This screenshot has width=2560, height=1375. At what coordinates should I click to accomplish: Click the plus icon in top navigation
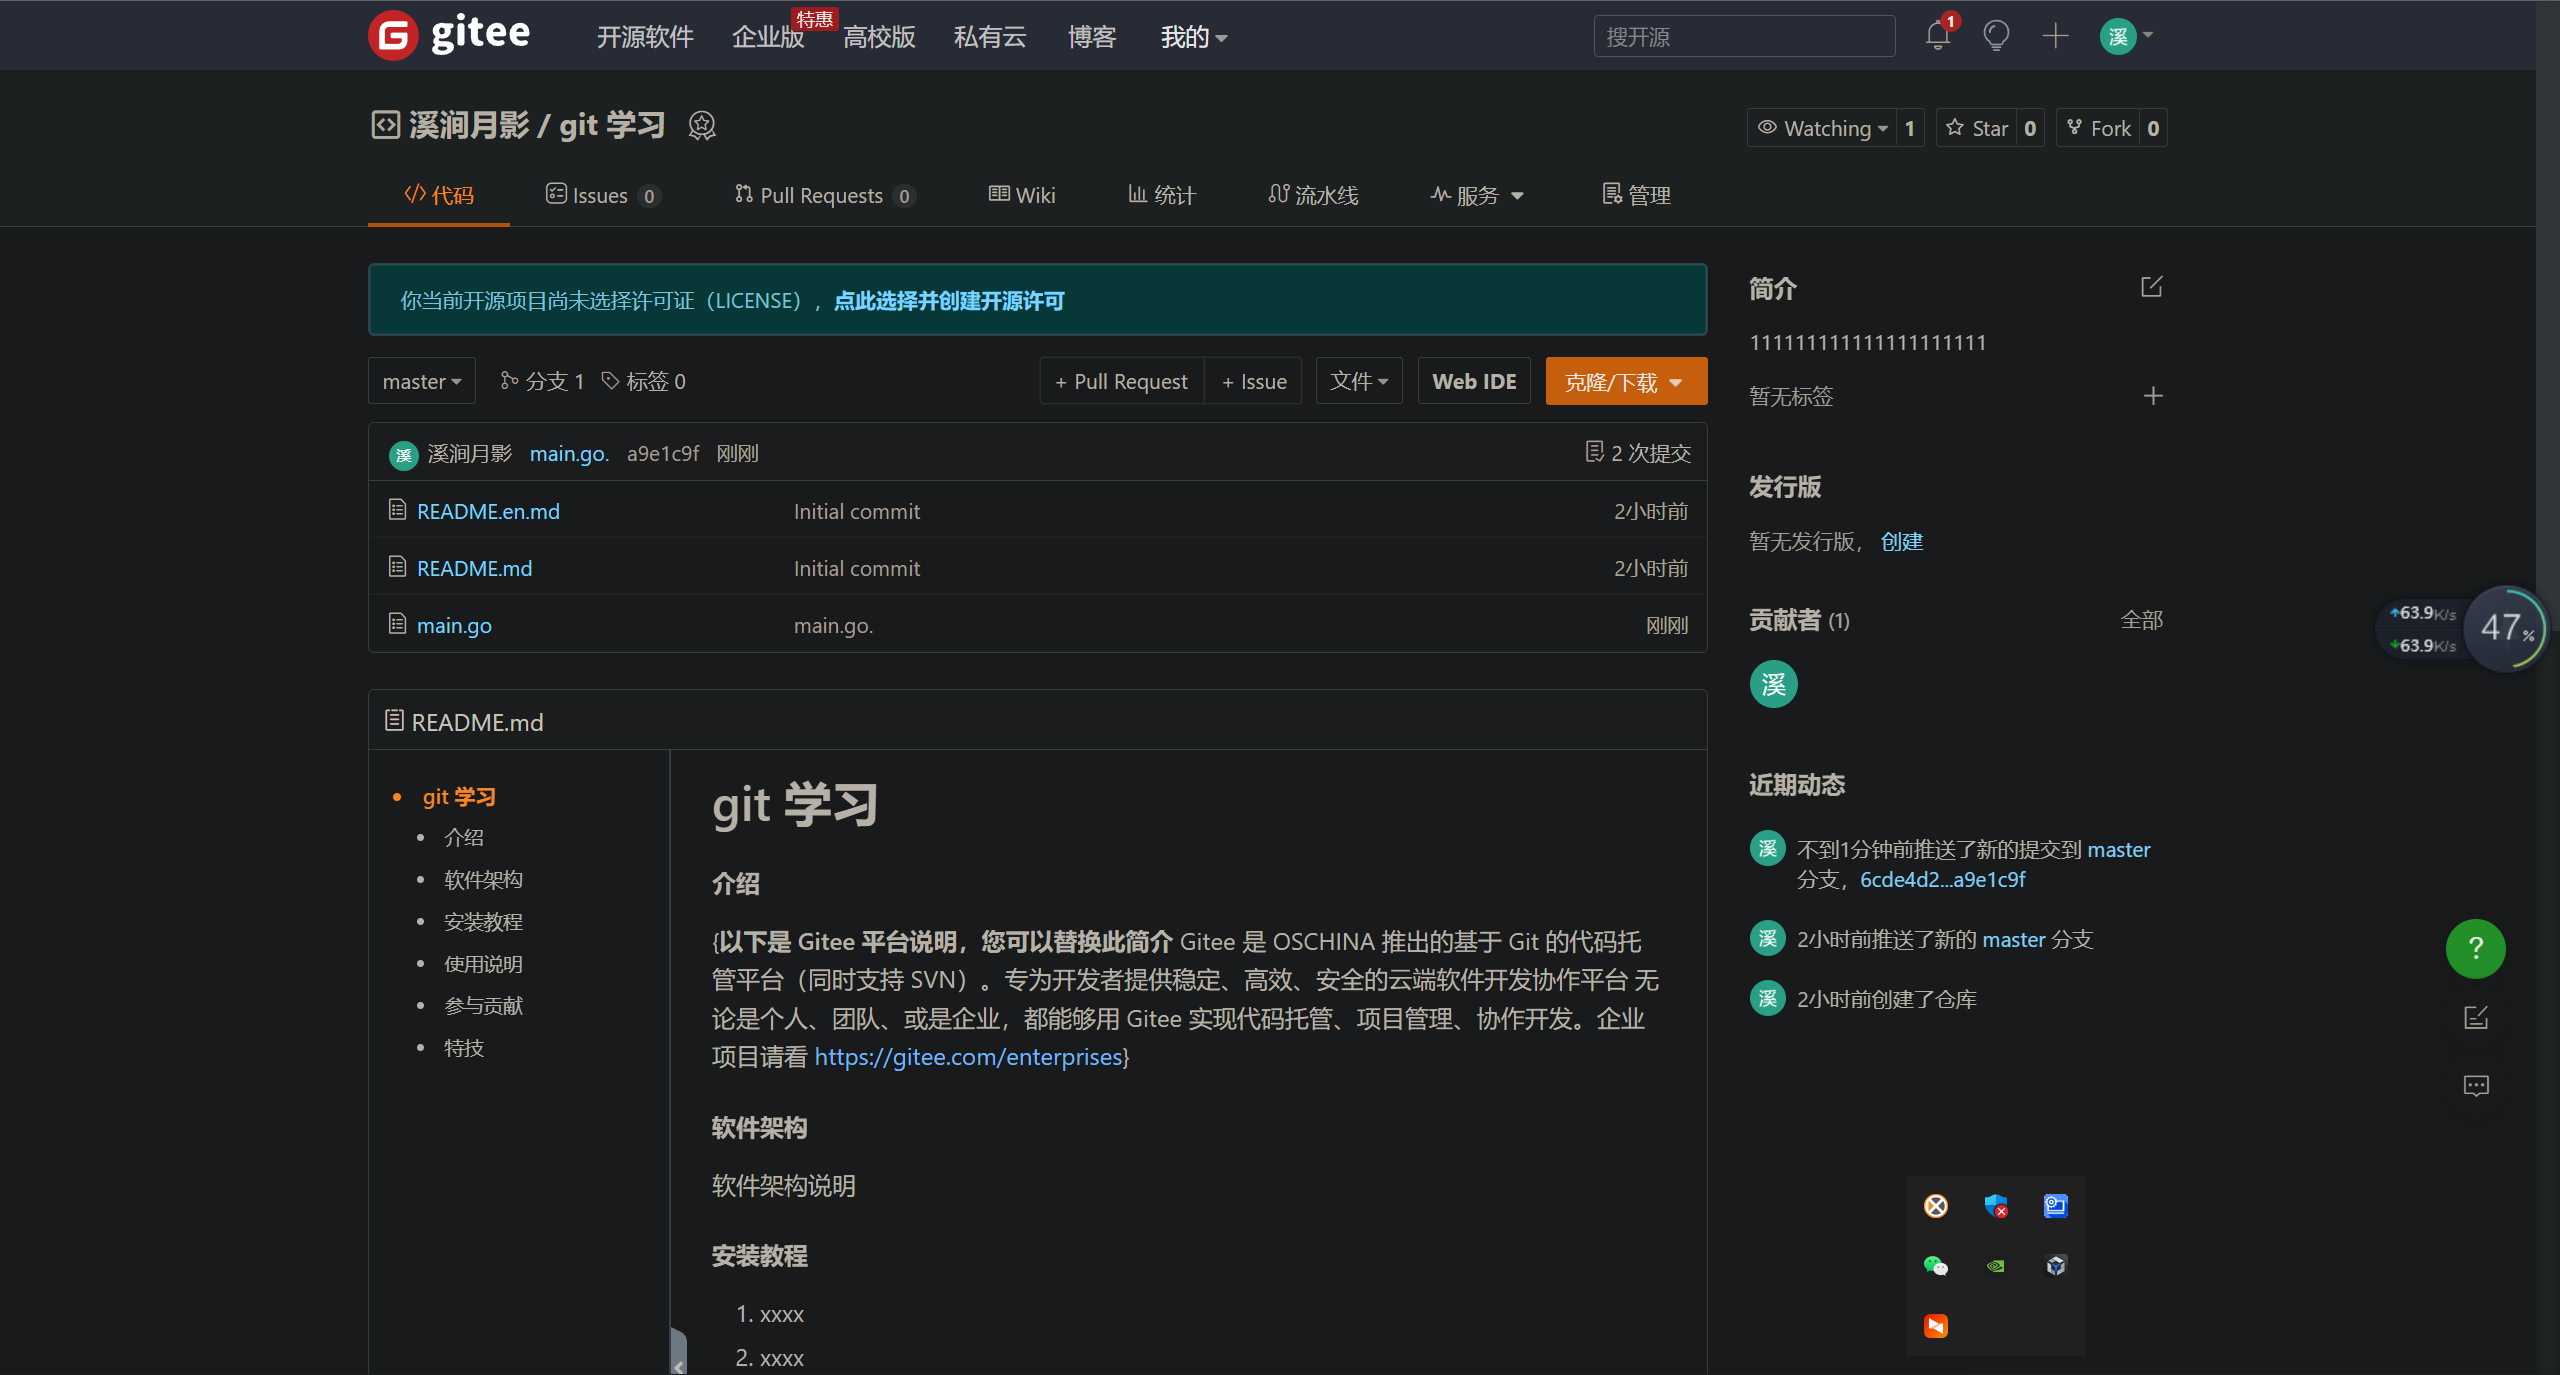click(2055, 37)
